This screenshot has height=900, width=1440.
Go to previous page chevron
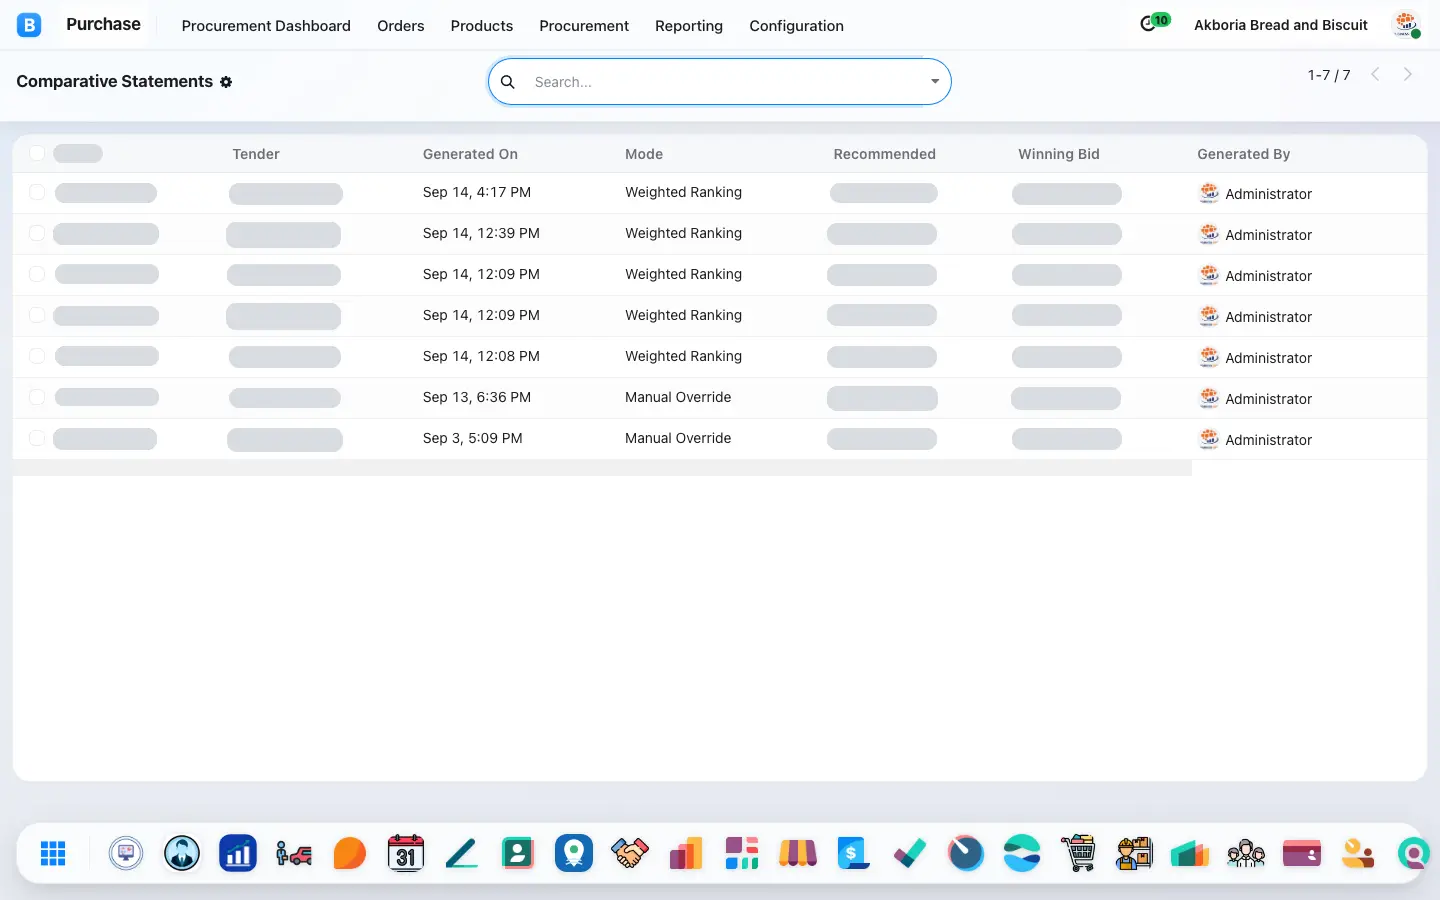click(1375, 74)
